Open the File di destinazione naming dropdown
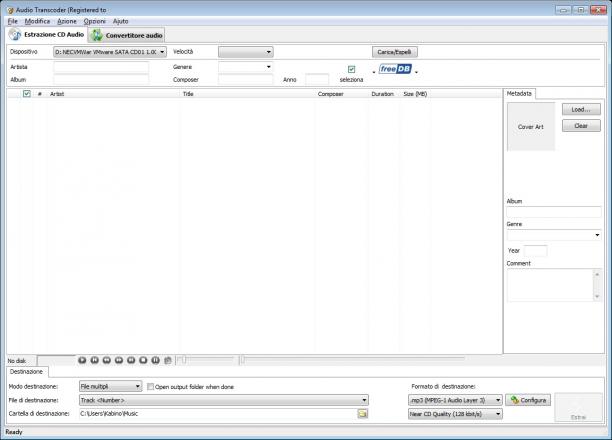 coord(224,400)
